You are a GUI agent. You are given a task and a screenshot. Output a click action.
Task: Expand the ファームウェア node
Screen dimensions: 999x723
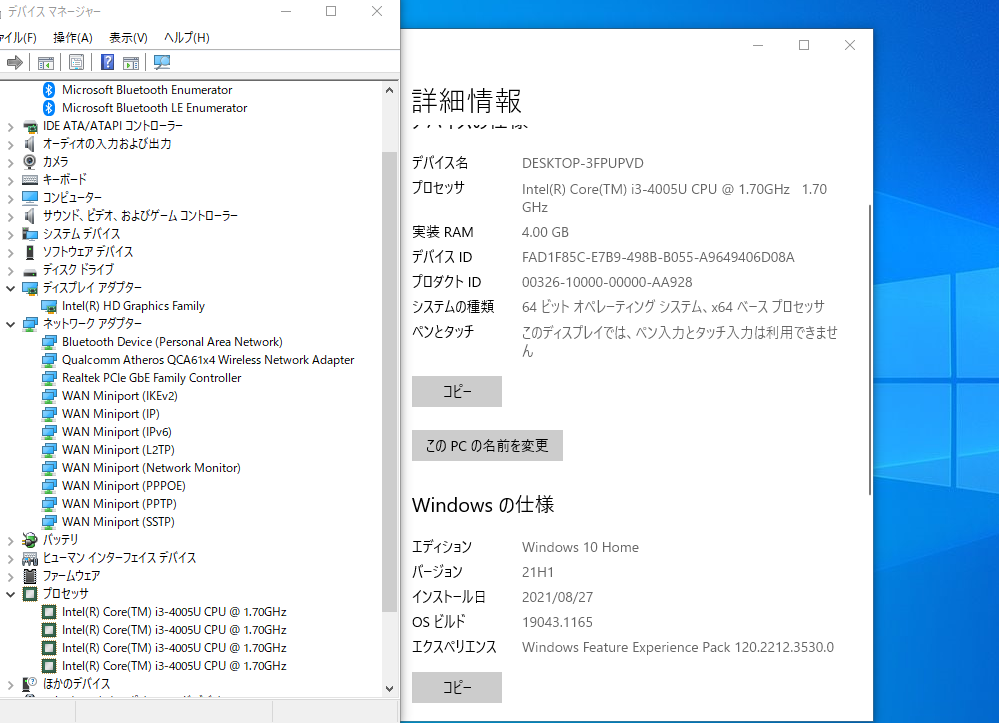[x=10, y=576]
